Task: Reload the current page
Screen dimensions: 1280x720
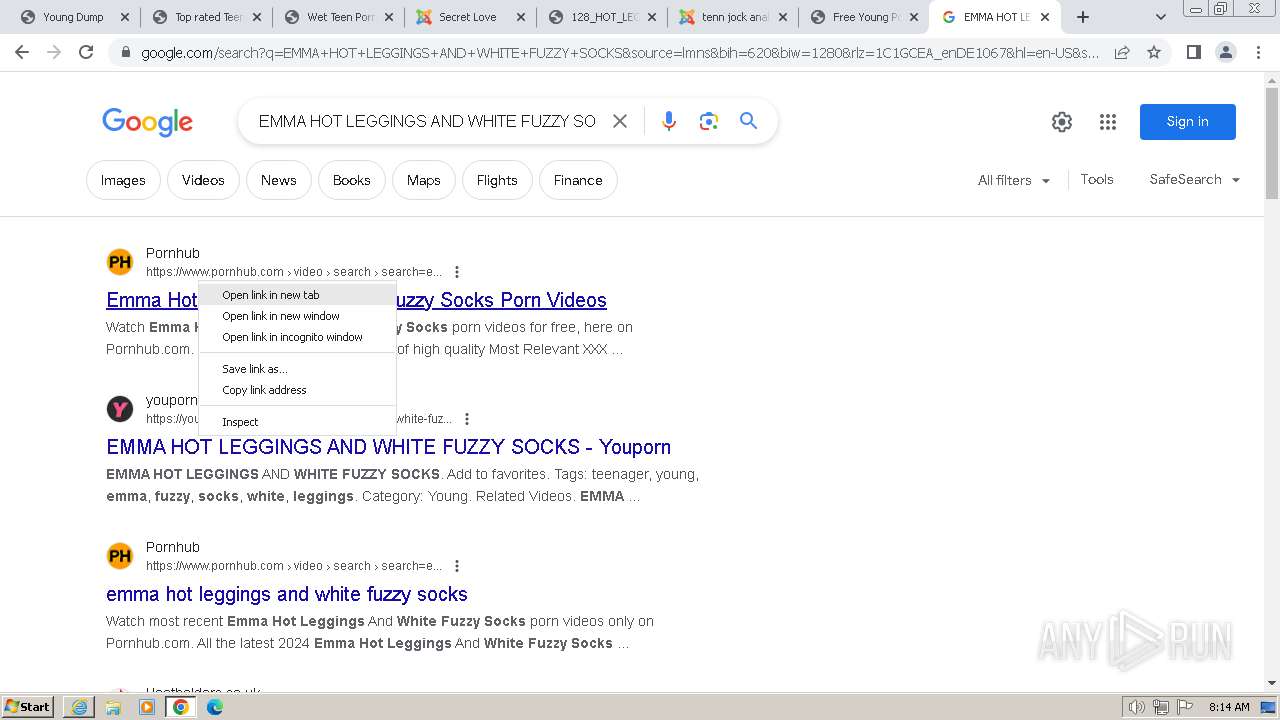Action: 86,52
